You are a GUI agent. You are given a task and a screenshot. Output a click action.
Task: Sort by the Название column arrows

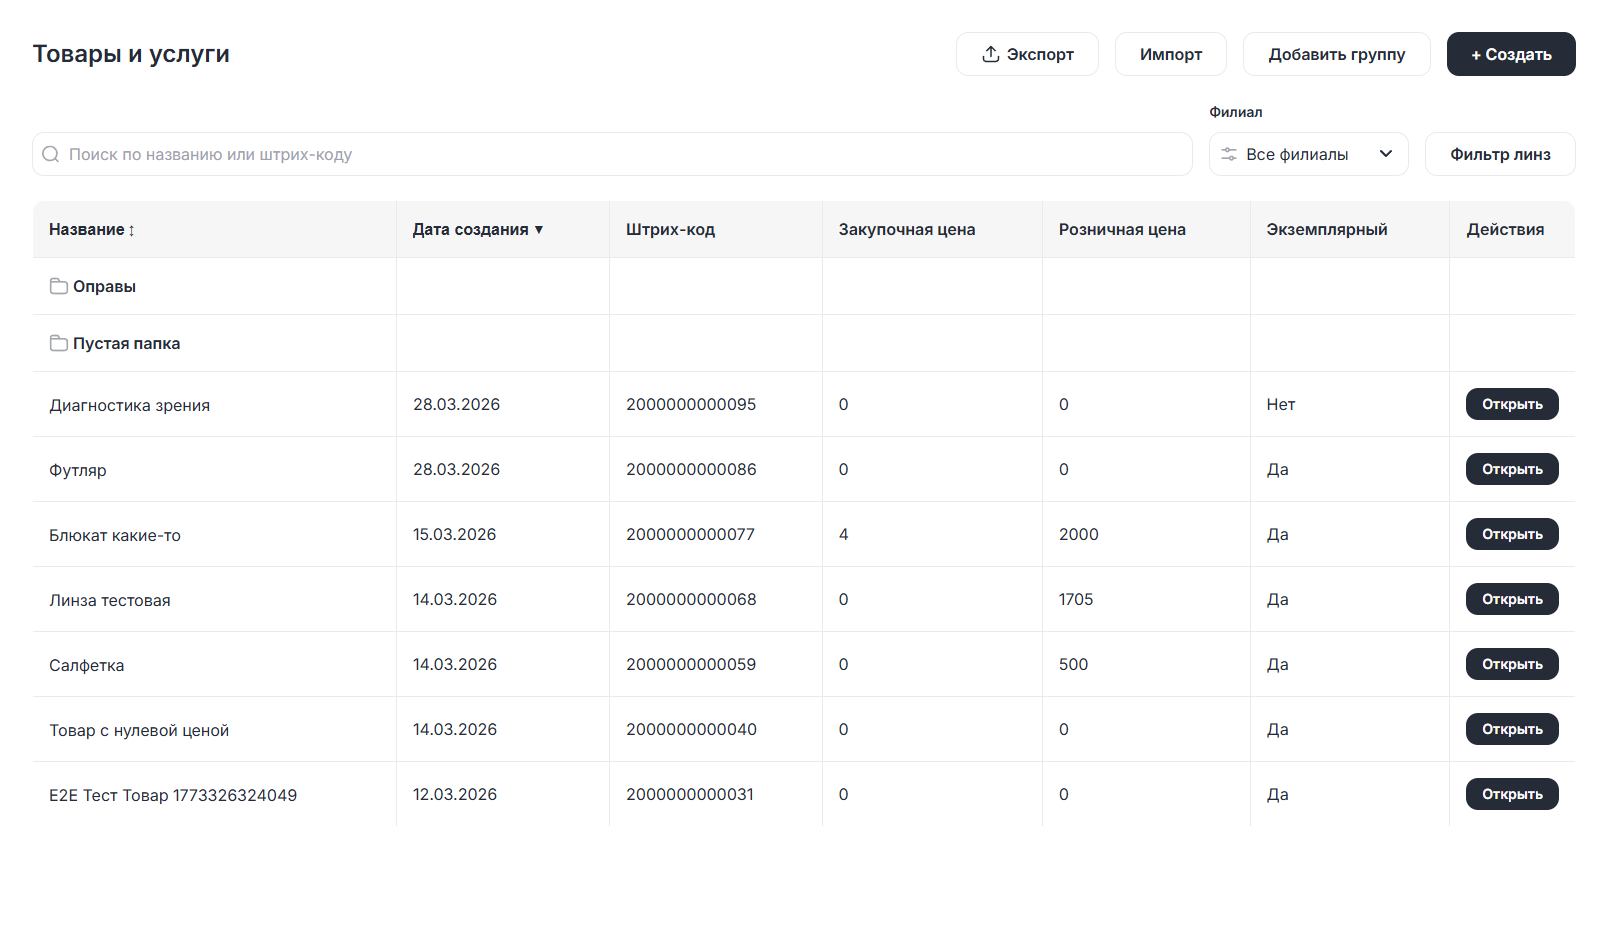[131, 230]
